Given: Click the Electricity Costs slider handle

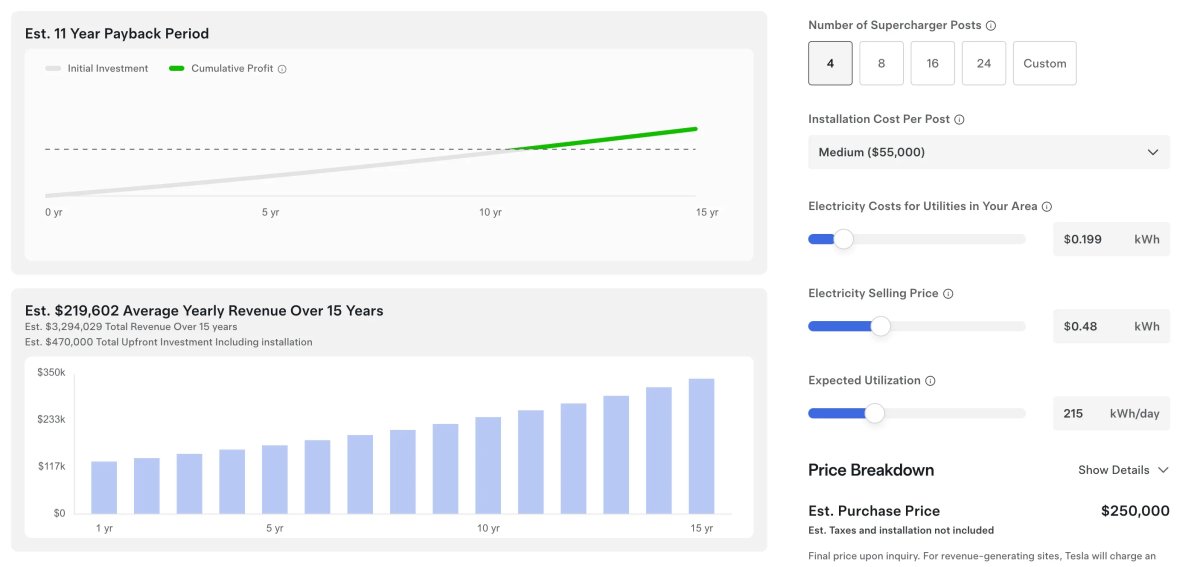Looking at the screenshot, I should coord(843,239).
